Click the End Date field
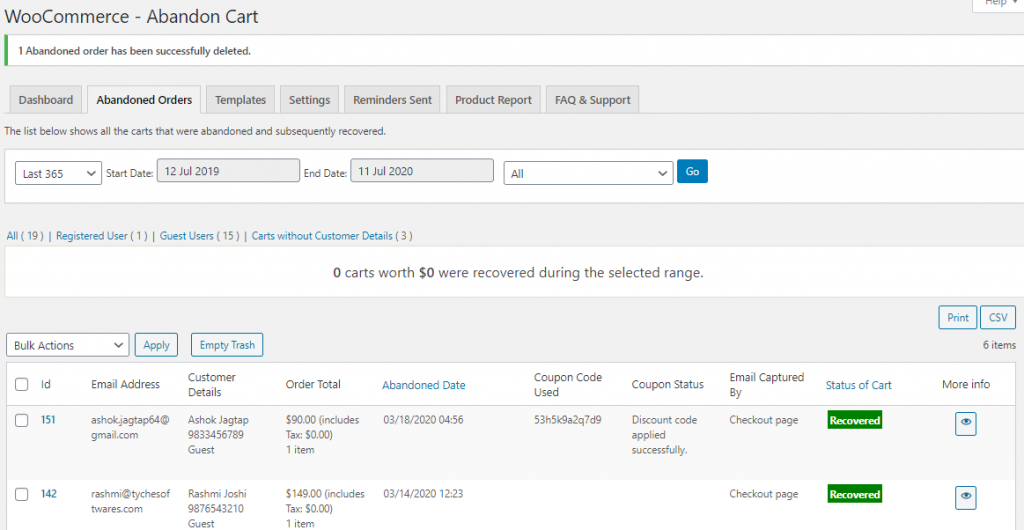 [x=422, y=172]
